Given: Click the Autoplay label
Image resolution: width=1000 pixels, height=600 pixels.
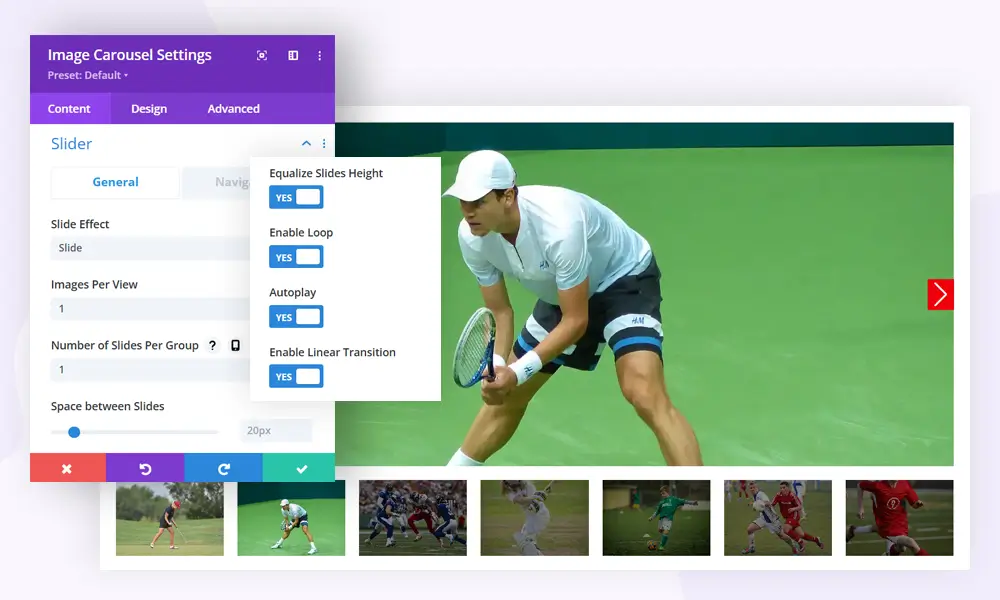Looking at the screenshot, I should (x=293, y=293).
